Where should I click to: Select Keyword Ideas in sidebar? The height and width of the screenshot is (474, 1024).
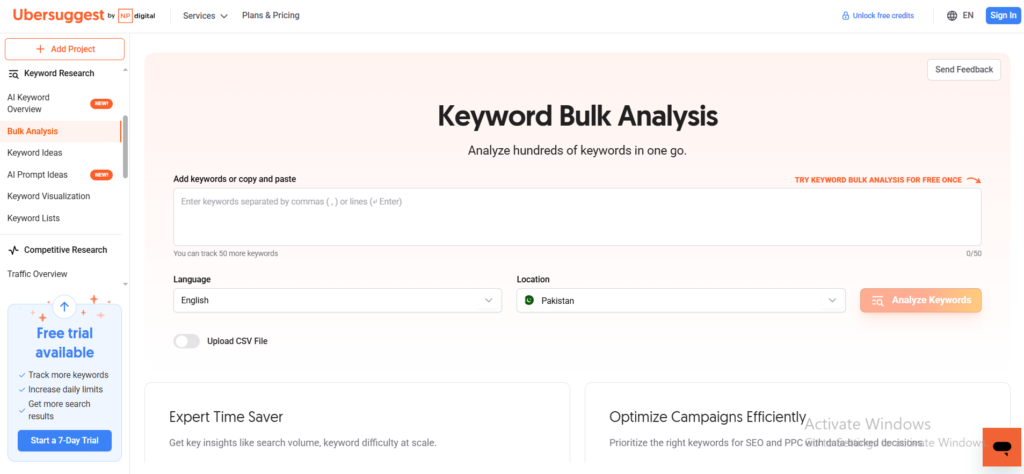35,153
